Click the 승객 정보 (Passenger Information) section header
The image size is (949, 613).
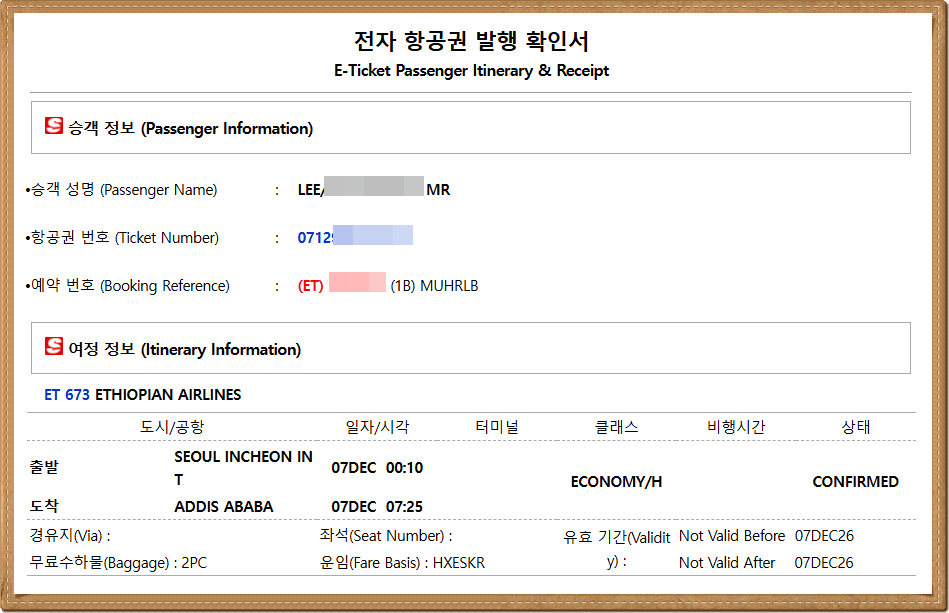coord(471,128)
